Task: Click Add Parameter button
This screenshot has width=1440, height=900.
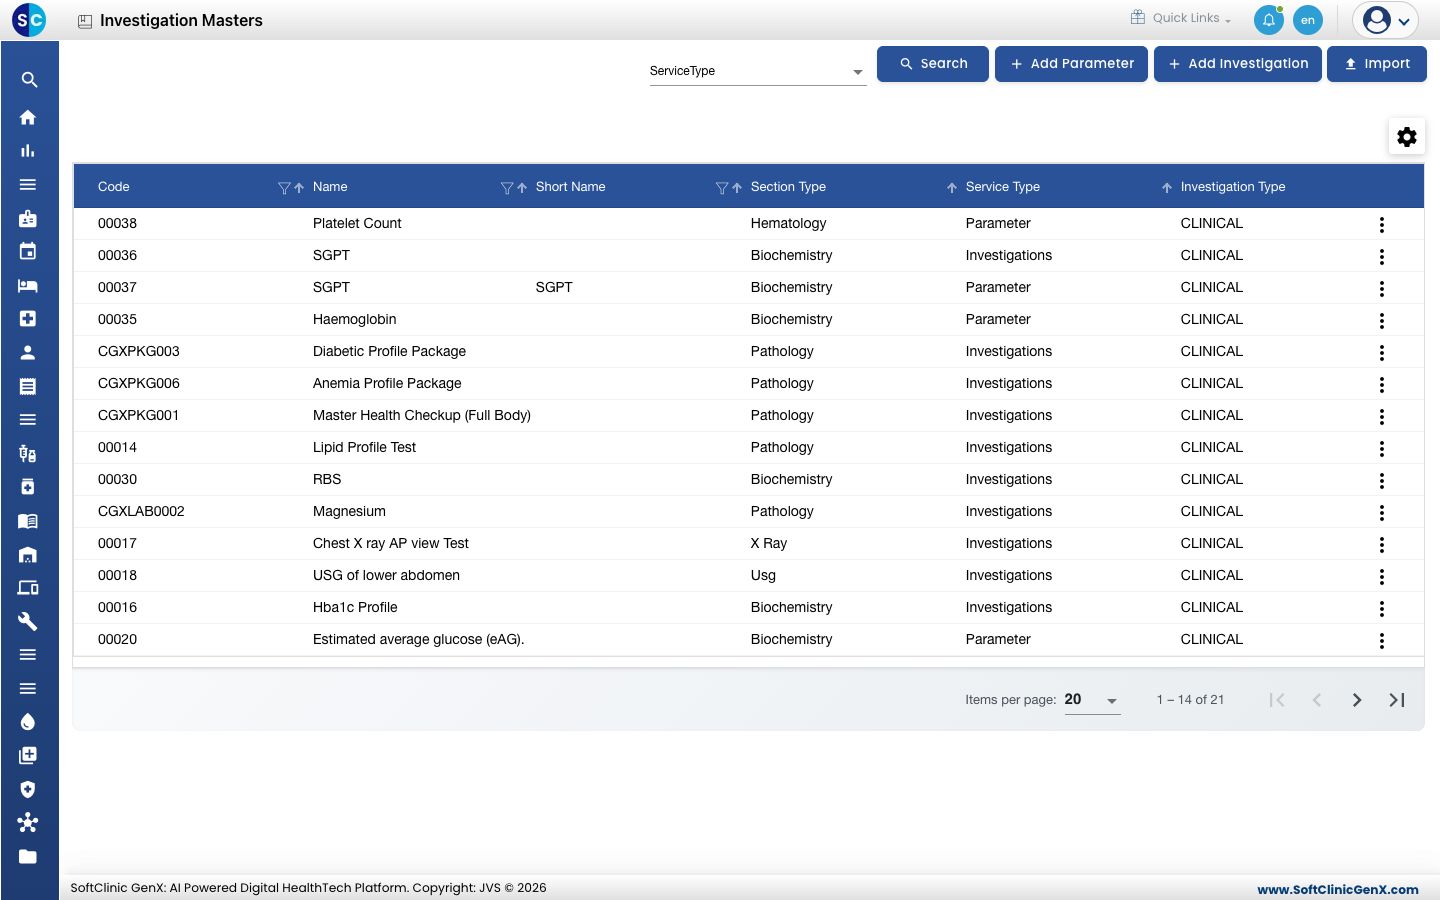Action: tap(1071, 64)
